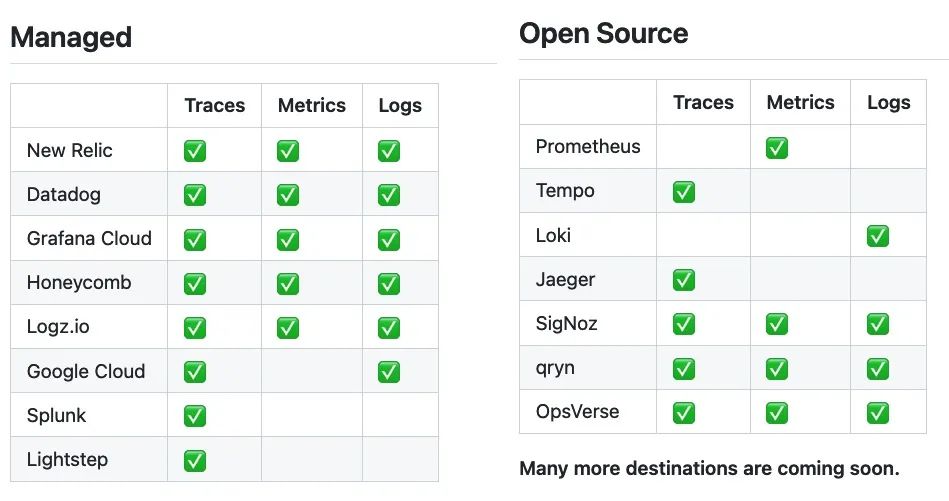Click the Managed section heading

(x=71, y=38)
